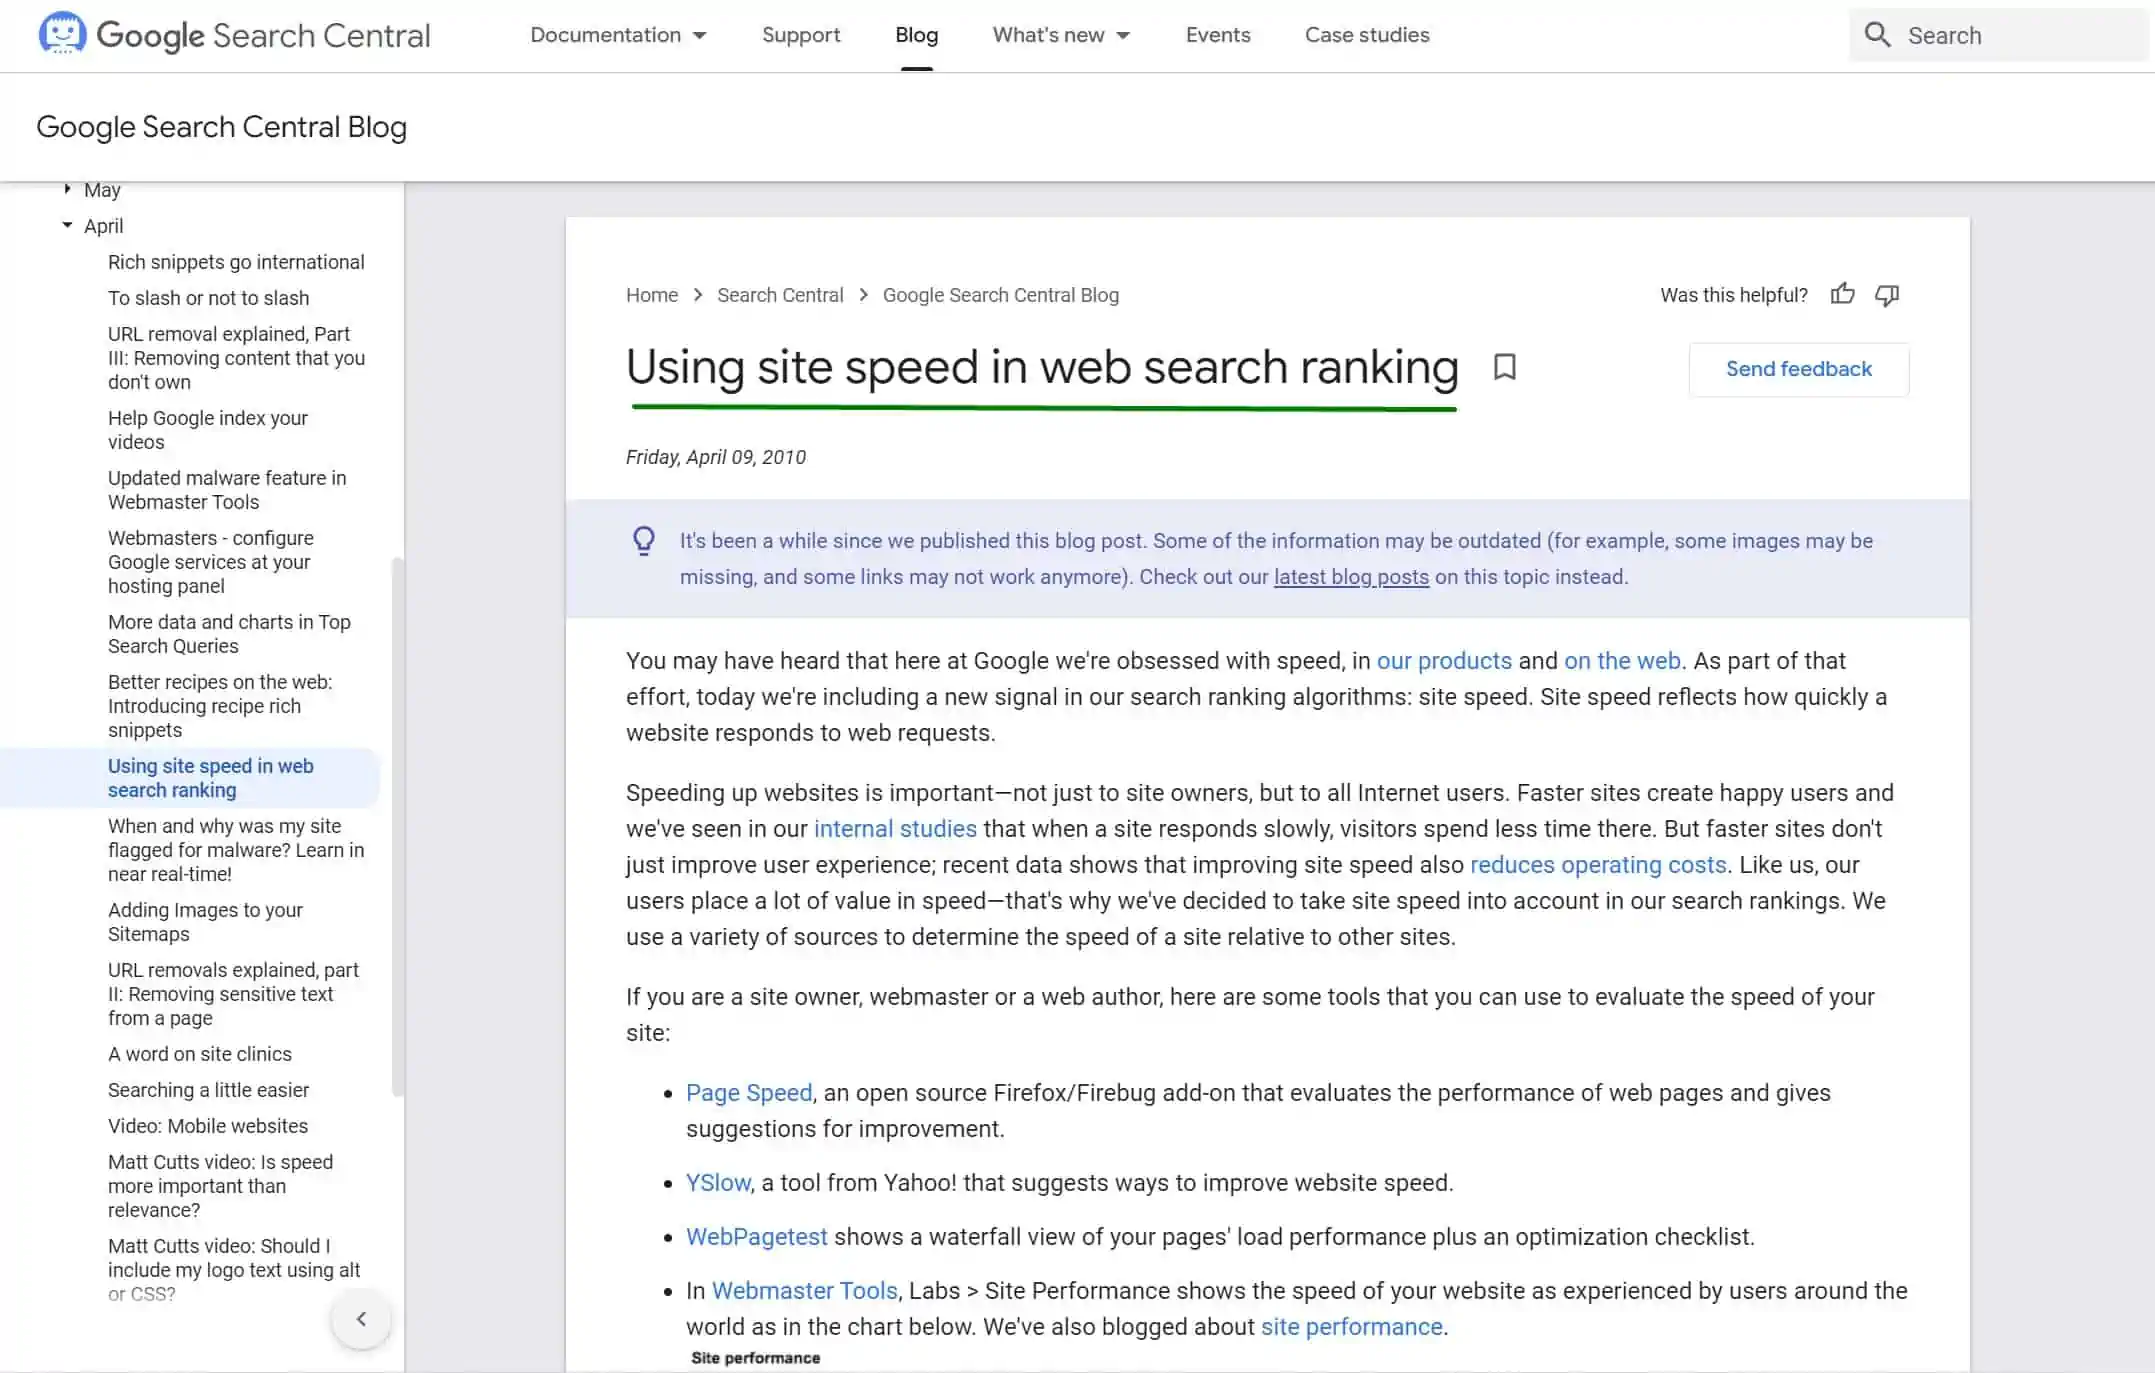The height and width of the screenshot is (1373, 2155).
Task: Go to the Support tab
Action: (801, 35)
